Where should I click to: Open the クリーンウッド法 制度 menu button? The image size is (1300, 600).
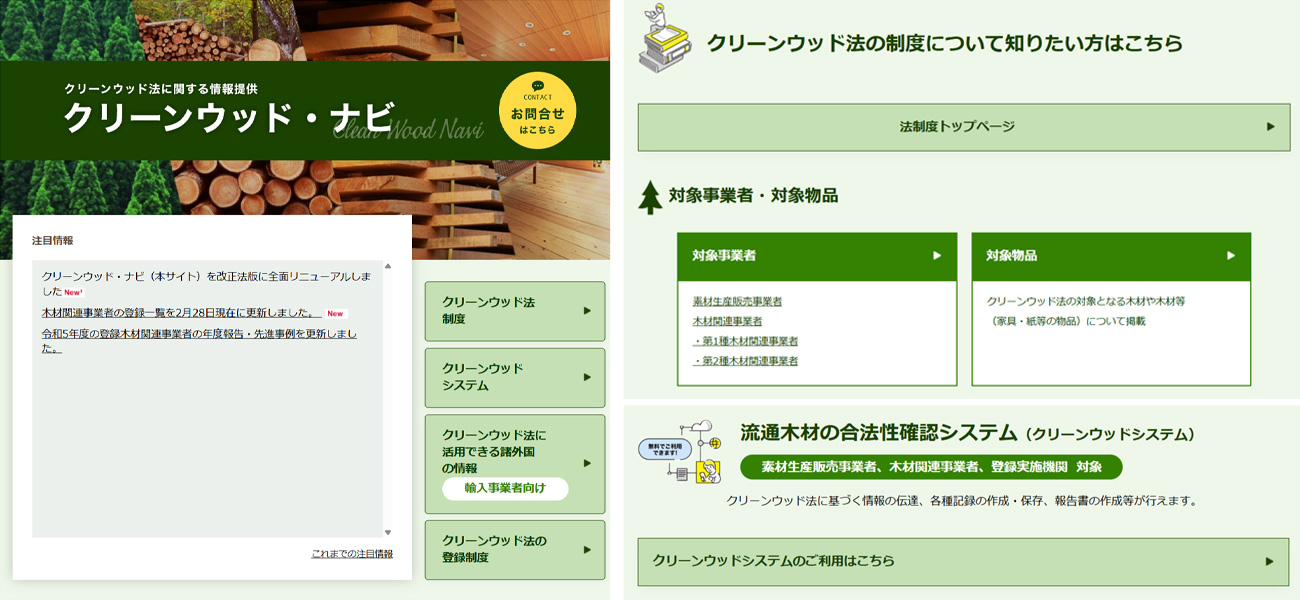point(515,311)
